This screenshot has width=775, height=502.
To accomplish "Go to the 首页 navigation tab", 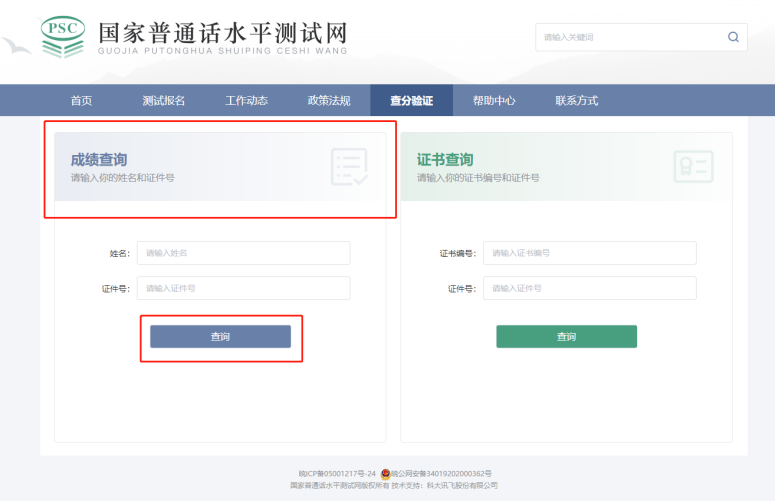I will (81, 100).
